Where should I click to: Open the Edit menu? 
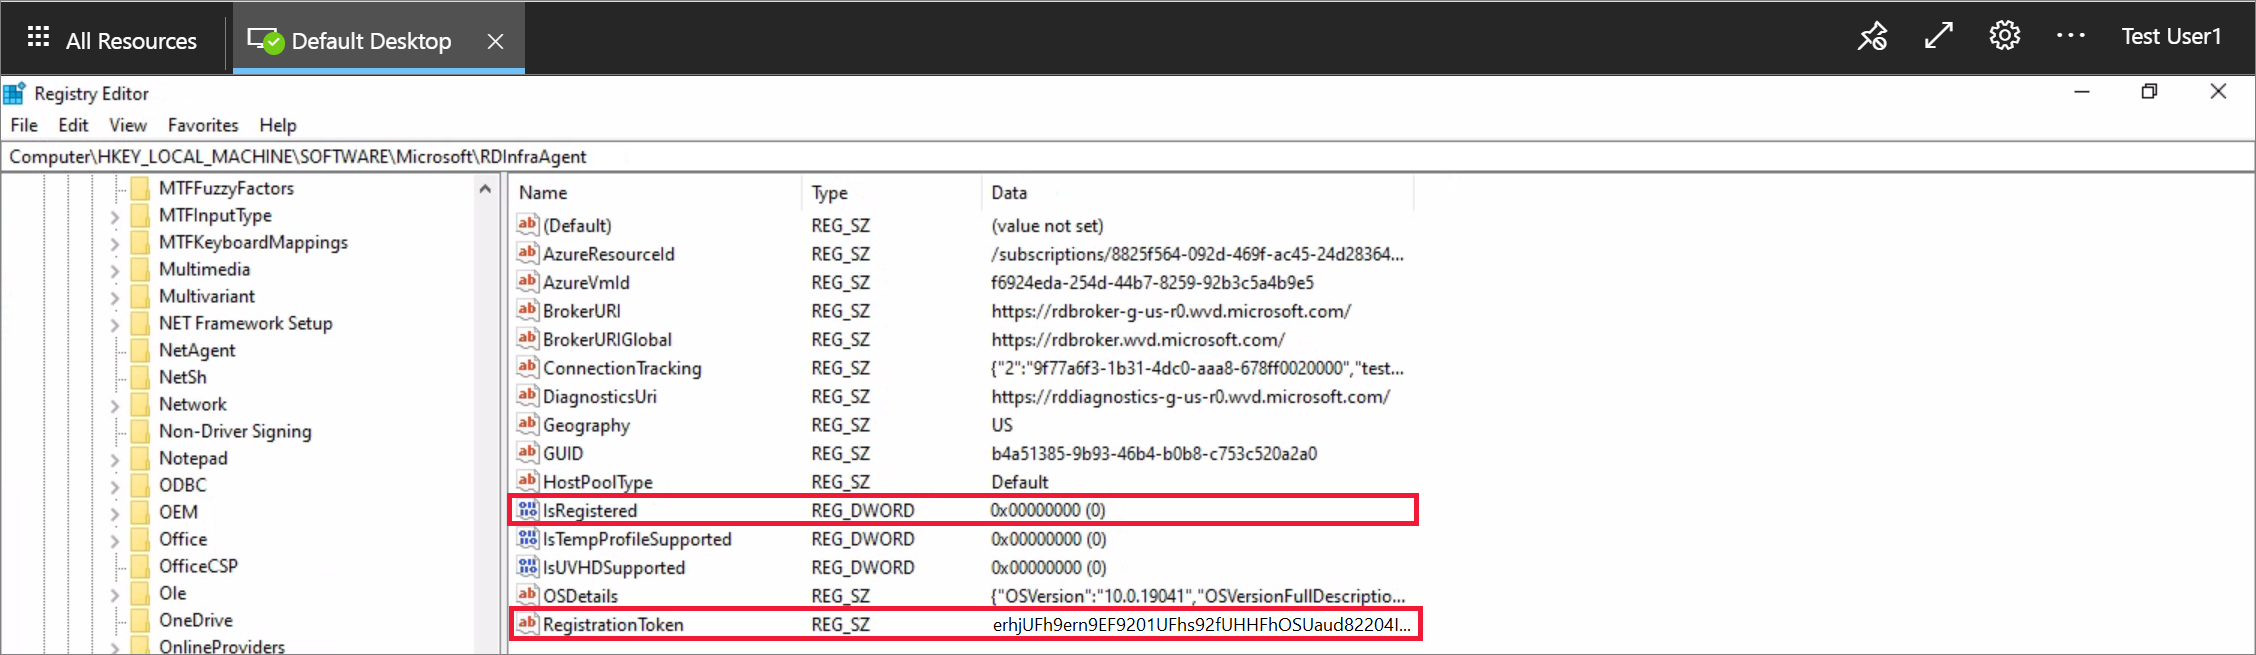[73, 125]
